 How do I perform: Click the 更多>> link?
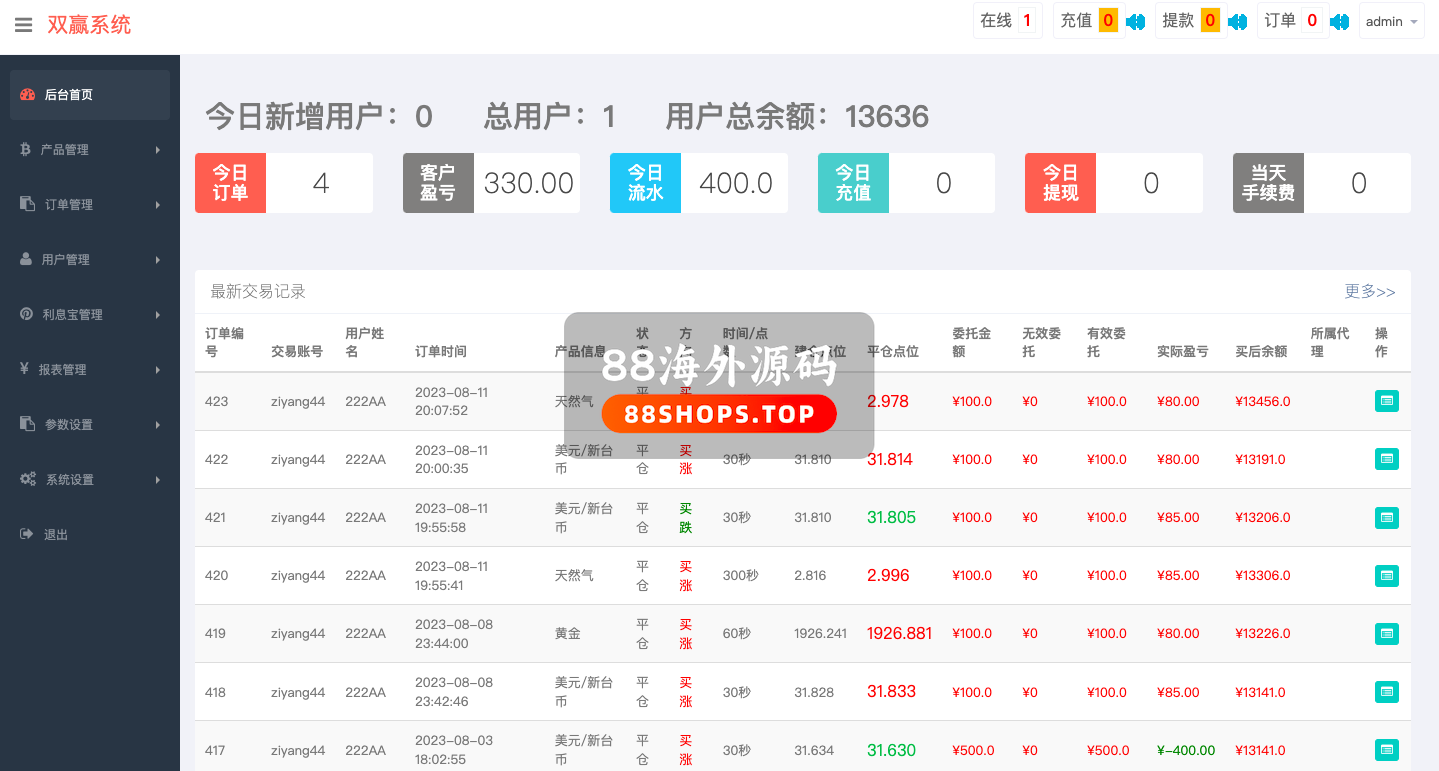1369,291
